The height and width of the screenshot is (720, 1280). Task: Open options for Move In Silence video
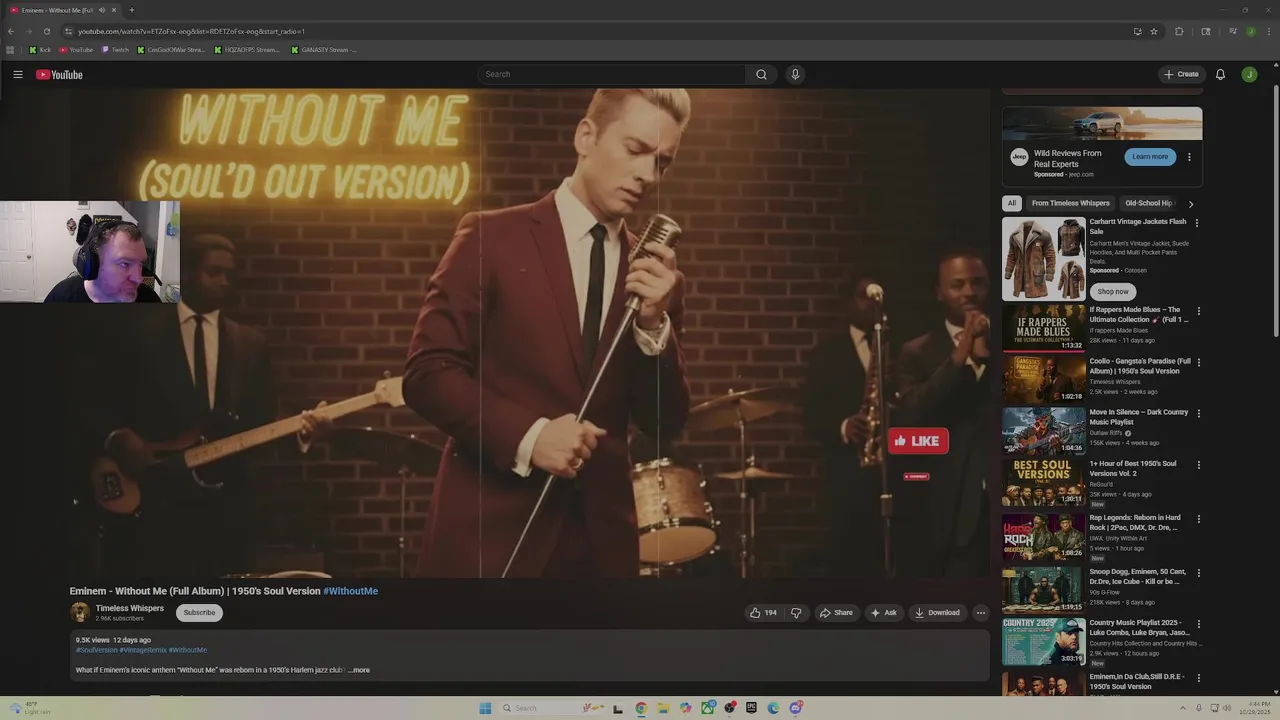(x=1198, y=413)
